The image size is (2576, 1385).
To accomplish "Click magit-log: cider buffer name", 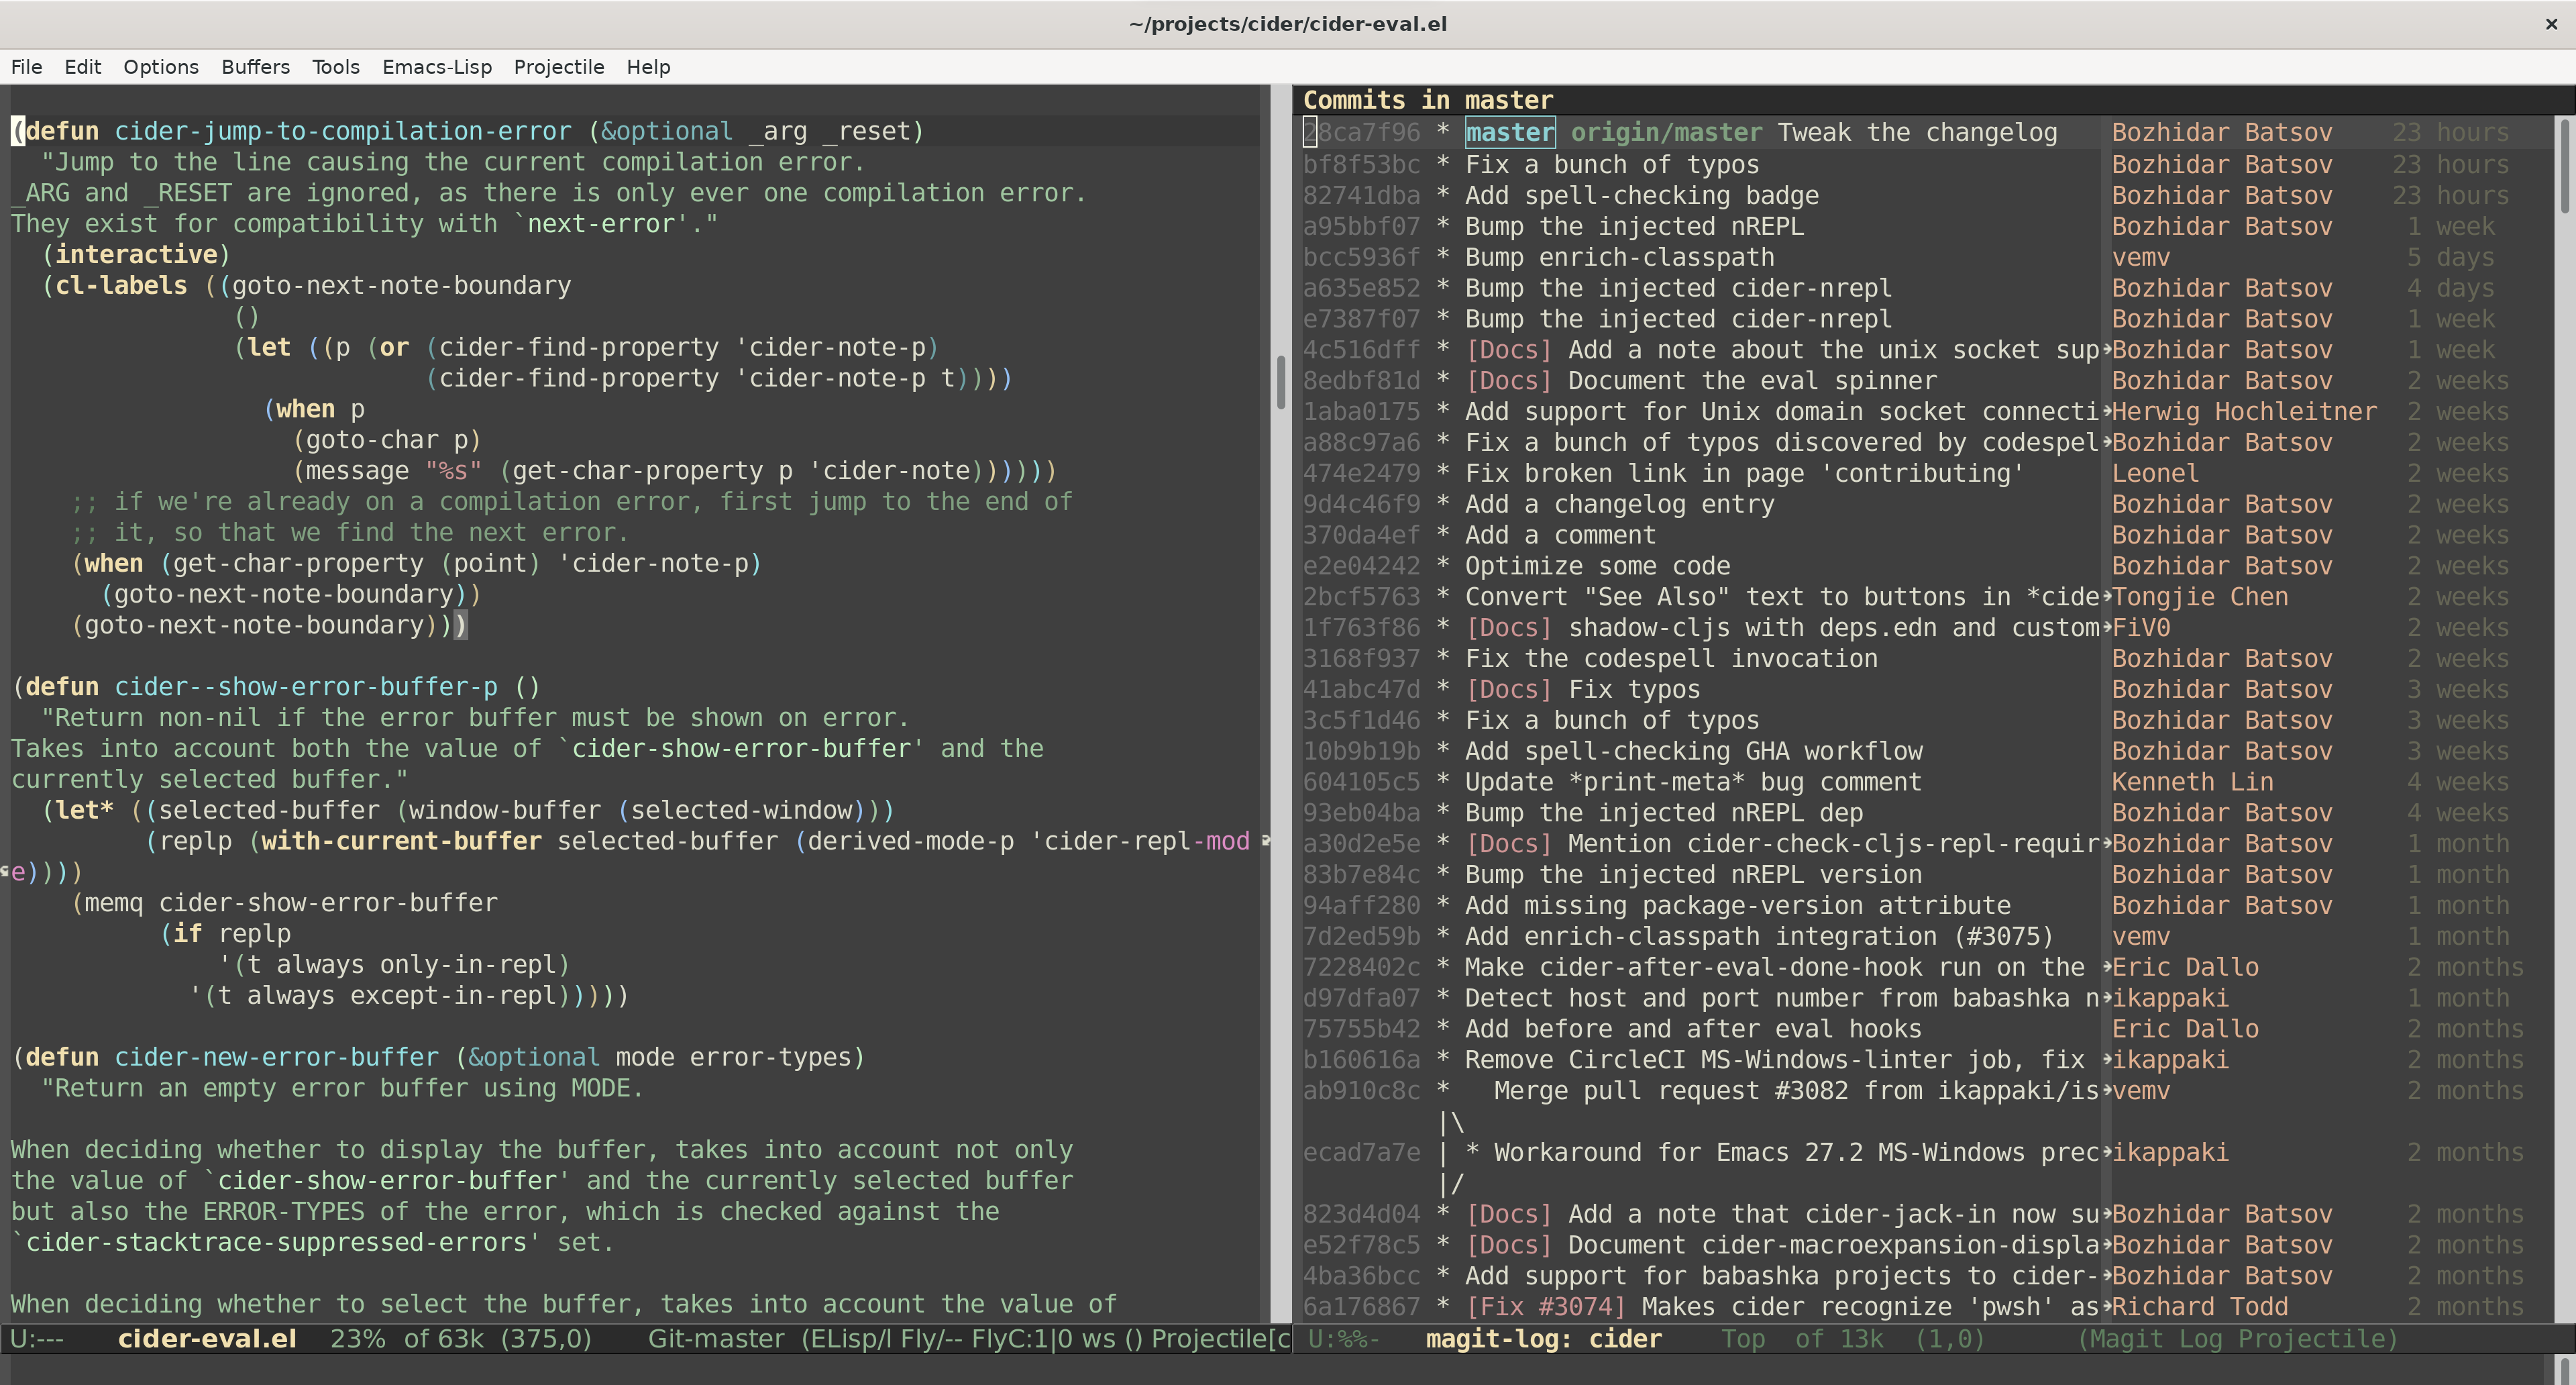I will tap(1543, 1339).
